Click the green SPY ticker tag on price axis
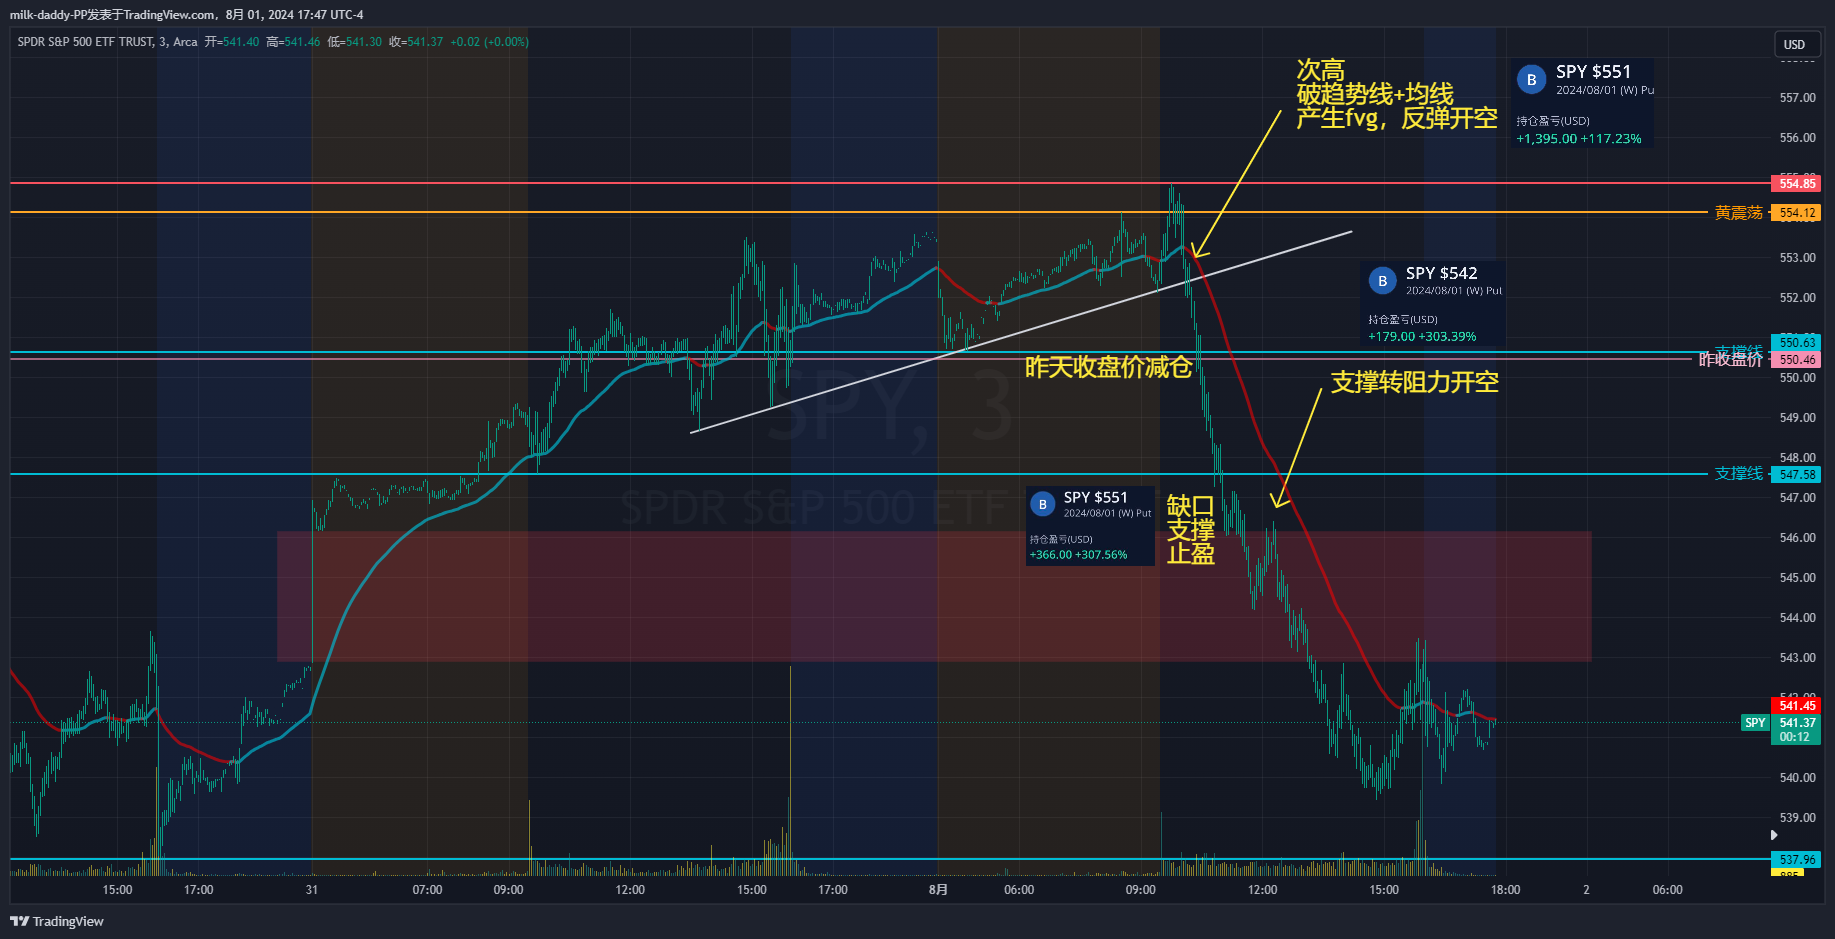Image resolution: width=1835 pixels, height=939 pixels. click(1755, 723)
